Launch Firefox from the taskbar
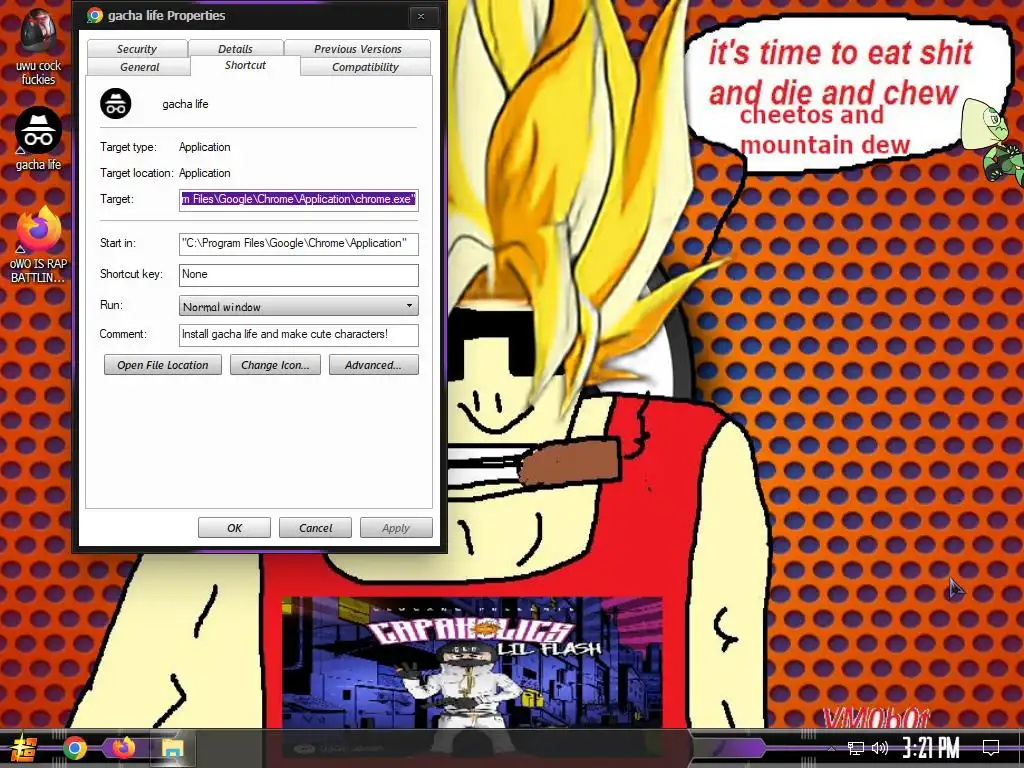This screenshot has width=1024, height=768. pyautogui.click(x=122, y=748)
